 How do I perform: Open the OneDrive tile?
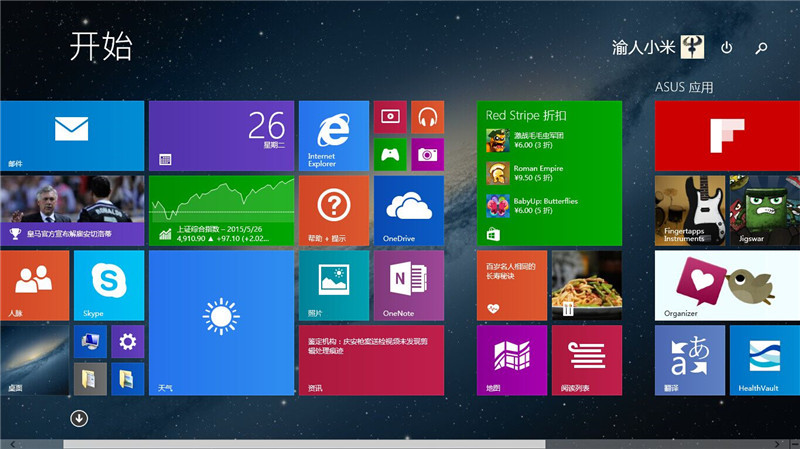[409, 211]
